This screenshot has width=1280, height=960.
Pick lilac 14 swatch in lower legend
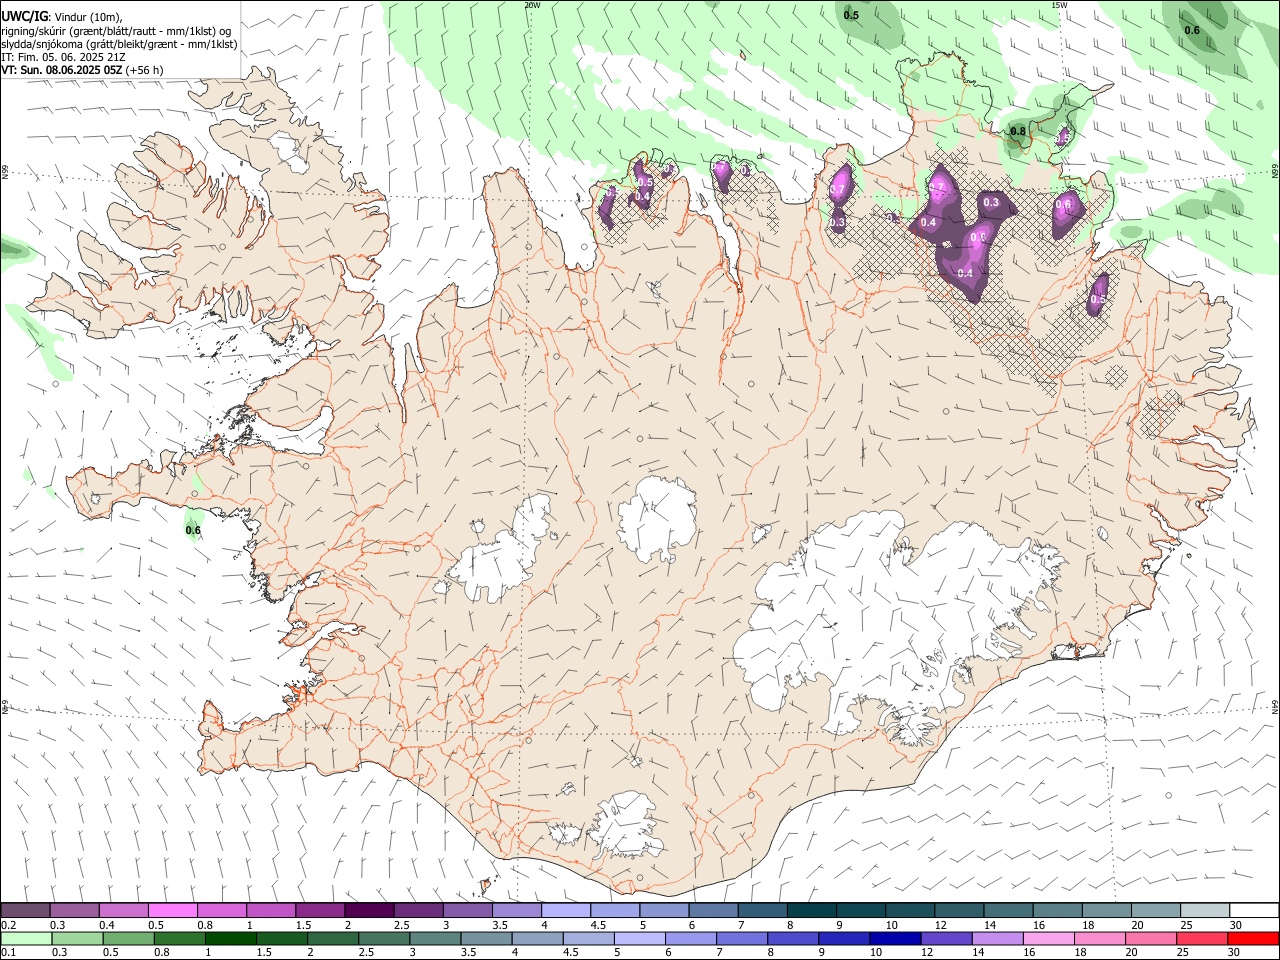(996, 938)
